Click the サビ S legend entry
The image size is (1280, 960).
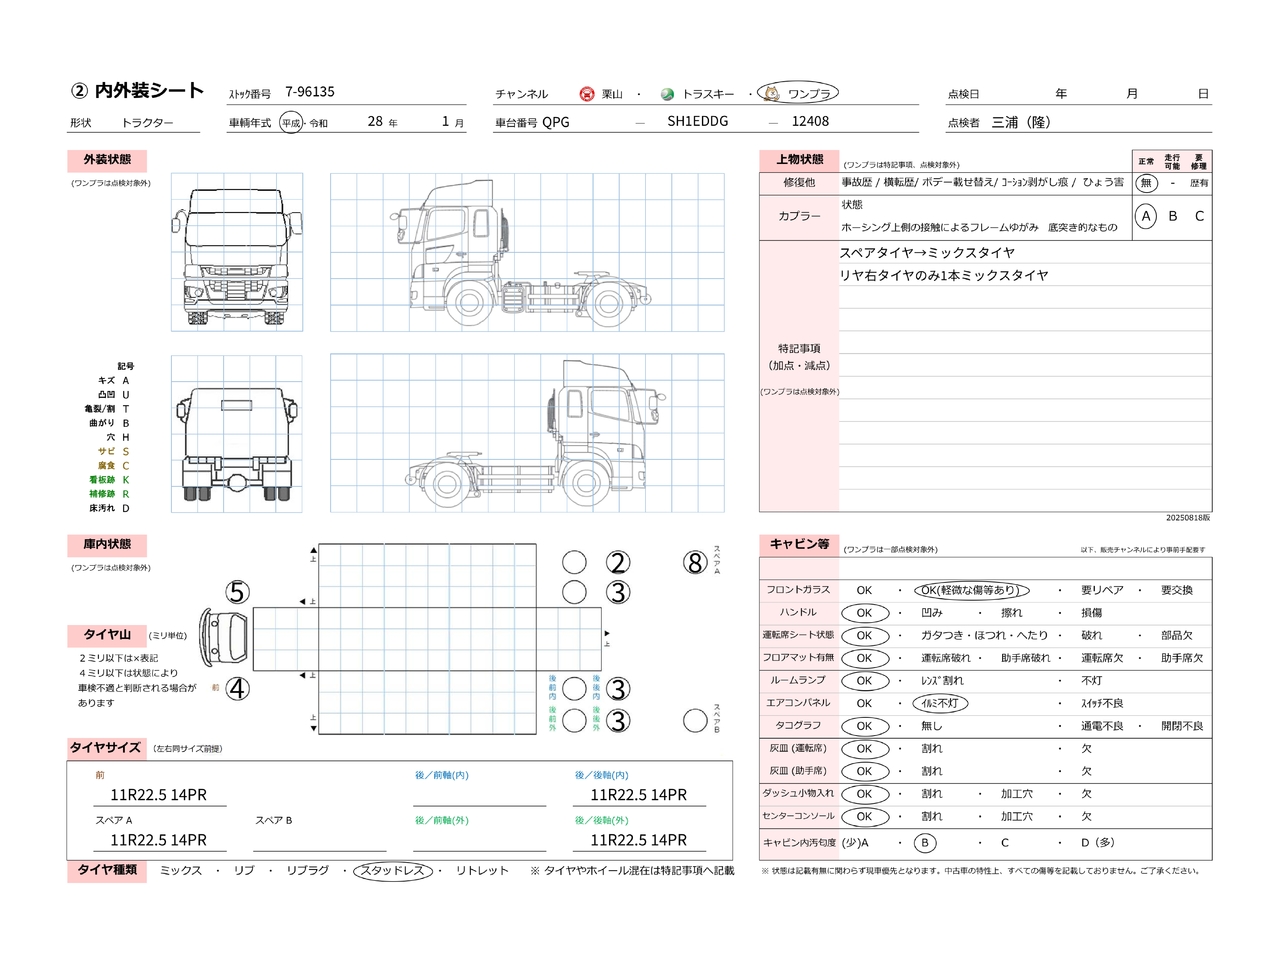click(113, 452)
